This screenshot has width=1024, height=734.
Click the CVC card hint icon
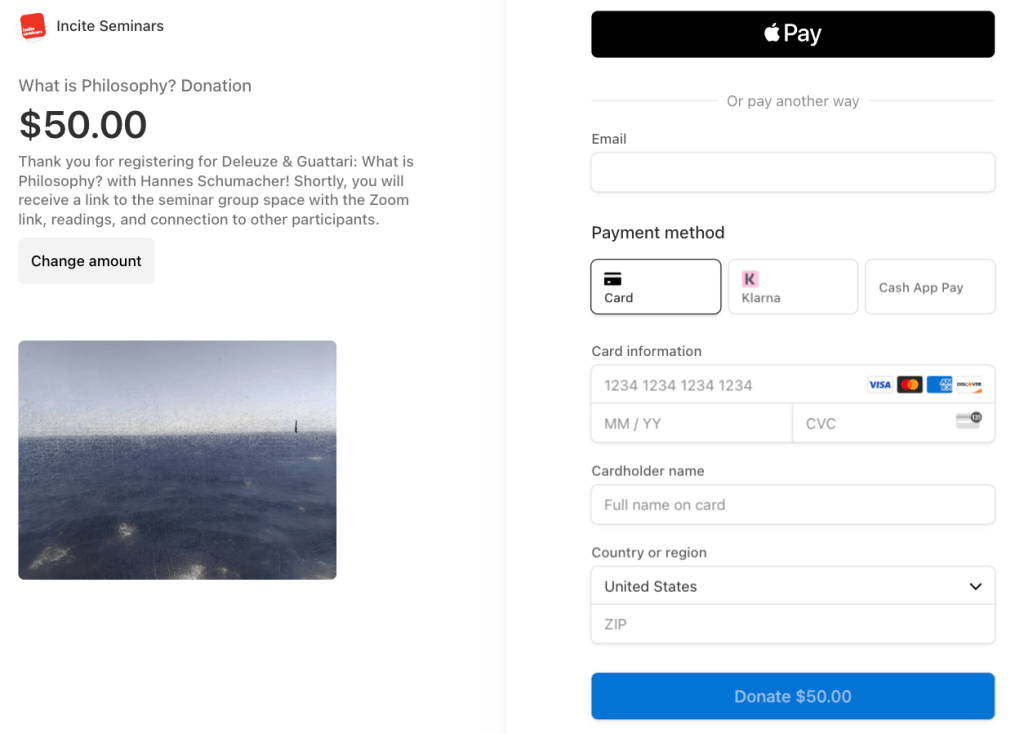[968, 420]
